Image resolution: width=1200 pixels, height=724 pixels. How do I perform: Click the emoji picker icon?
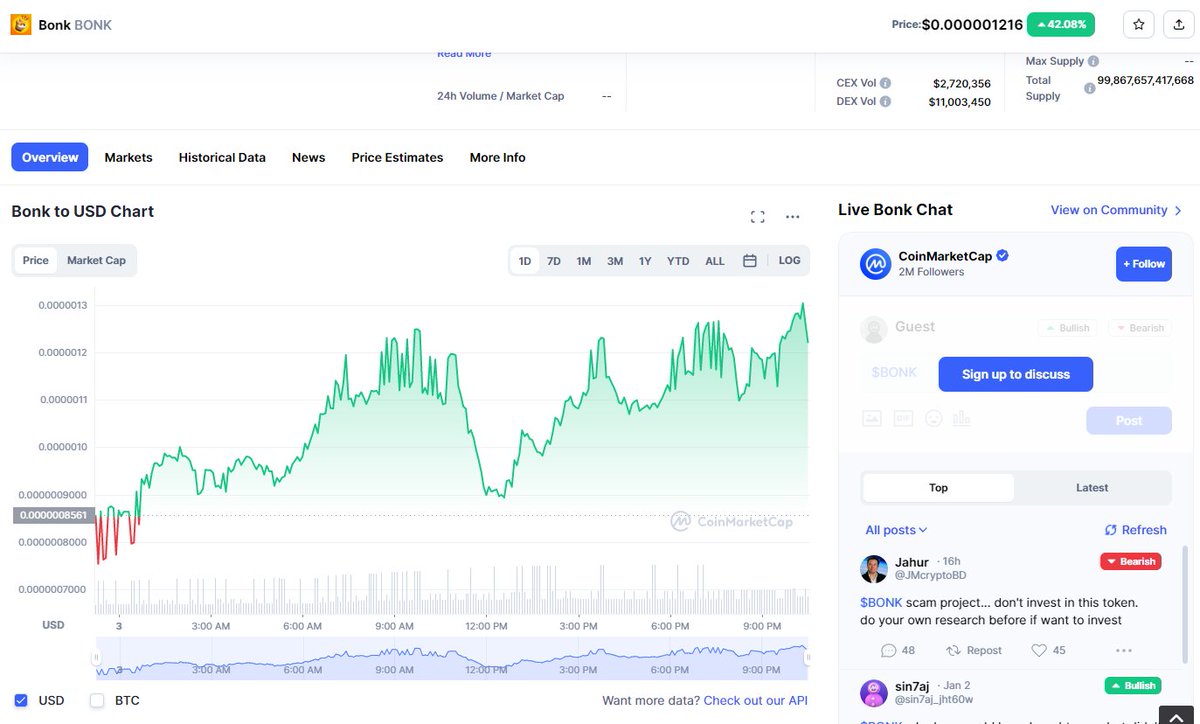point(933,419)
